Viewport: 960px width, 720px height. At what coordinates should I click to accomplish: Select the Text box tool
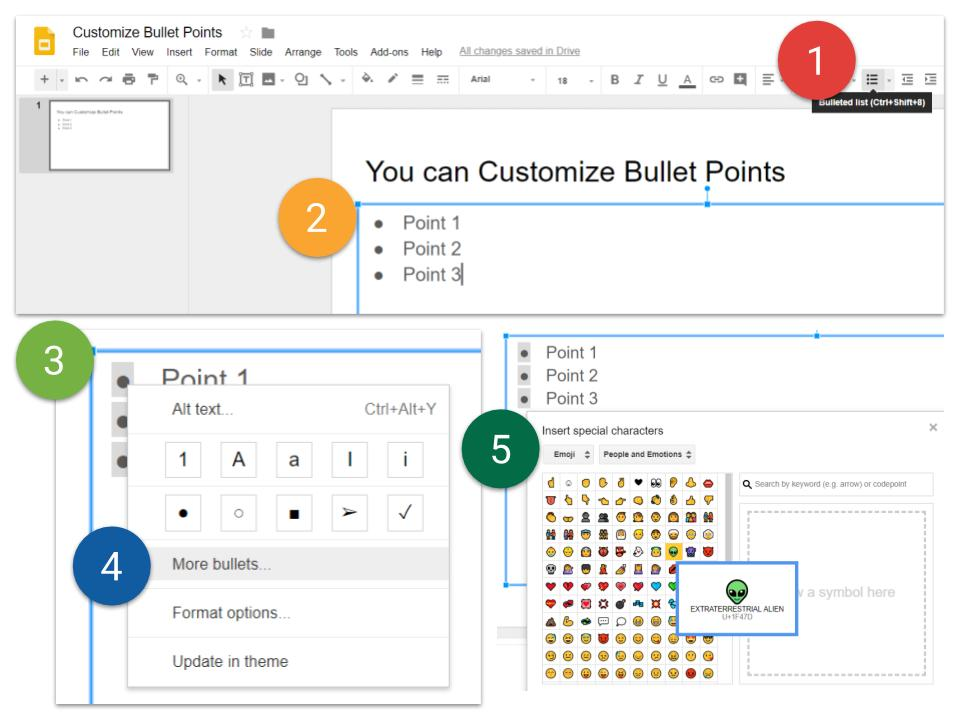tap(246, 79)
